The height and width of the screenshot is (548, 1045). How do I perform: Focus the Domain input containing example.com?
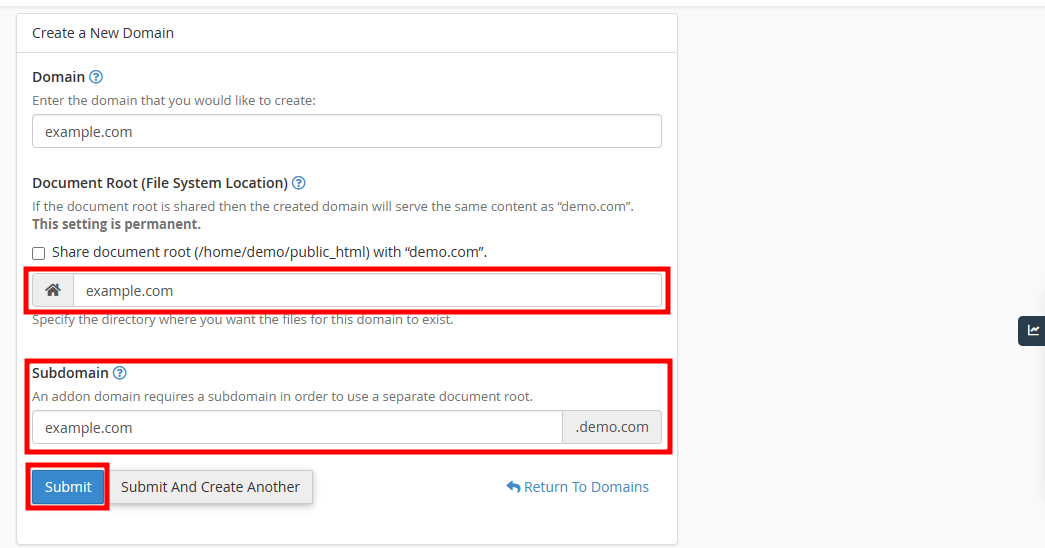pyautogui.click(x=346, y=131)
